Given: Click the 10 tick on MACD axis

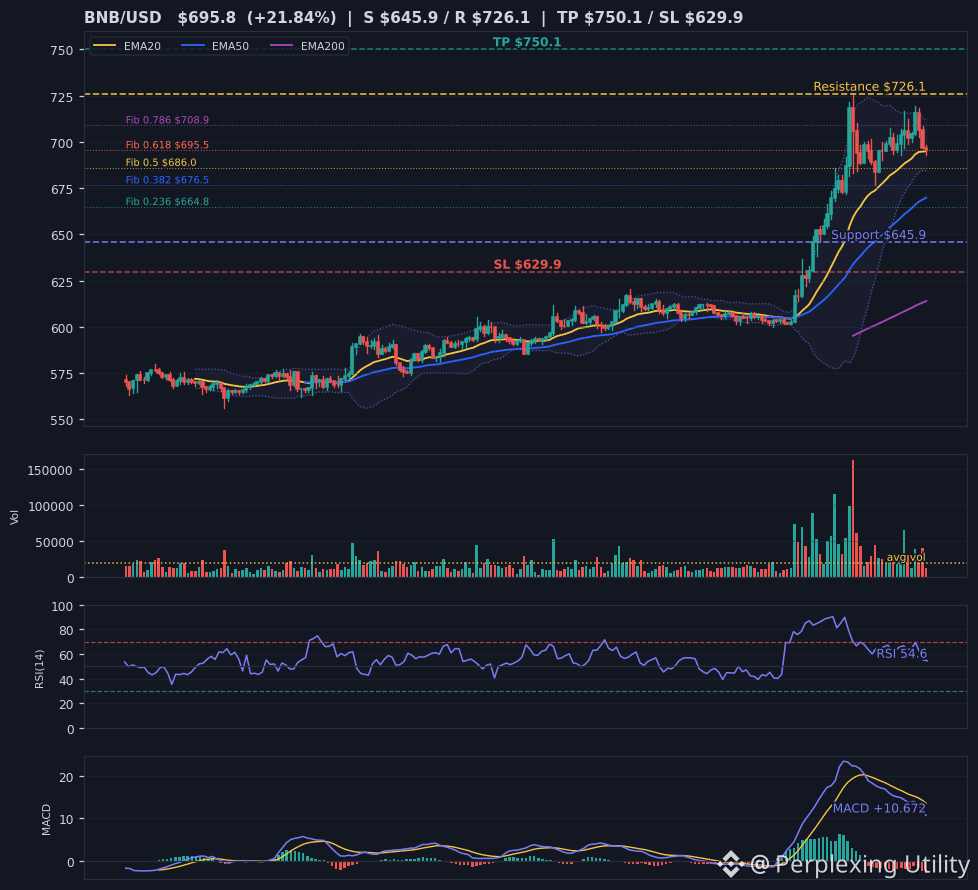Looking at the screenshot, I should coord(66,819).
